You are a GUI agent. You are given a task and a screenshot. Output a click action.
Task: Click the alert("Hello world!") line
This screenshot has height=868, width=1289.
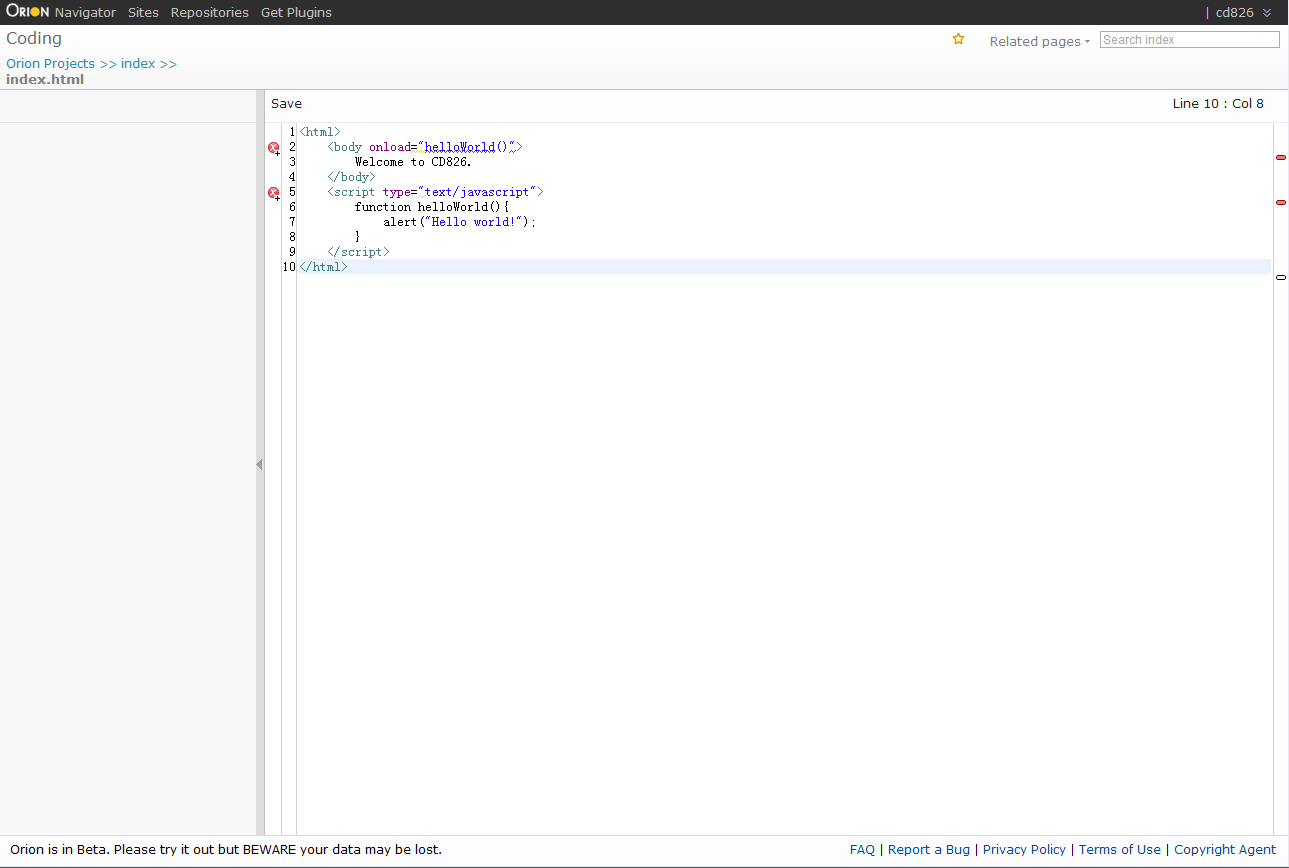click(x=460, y=222)
